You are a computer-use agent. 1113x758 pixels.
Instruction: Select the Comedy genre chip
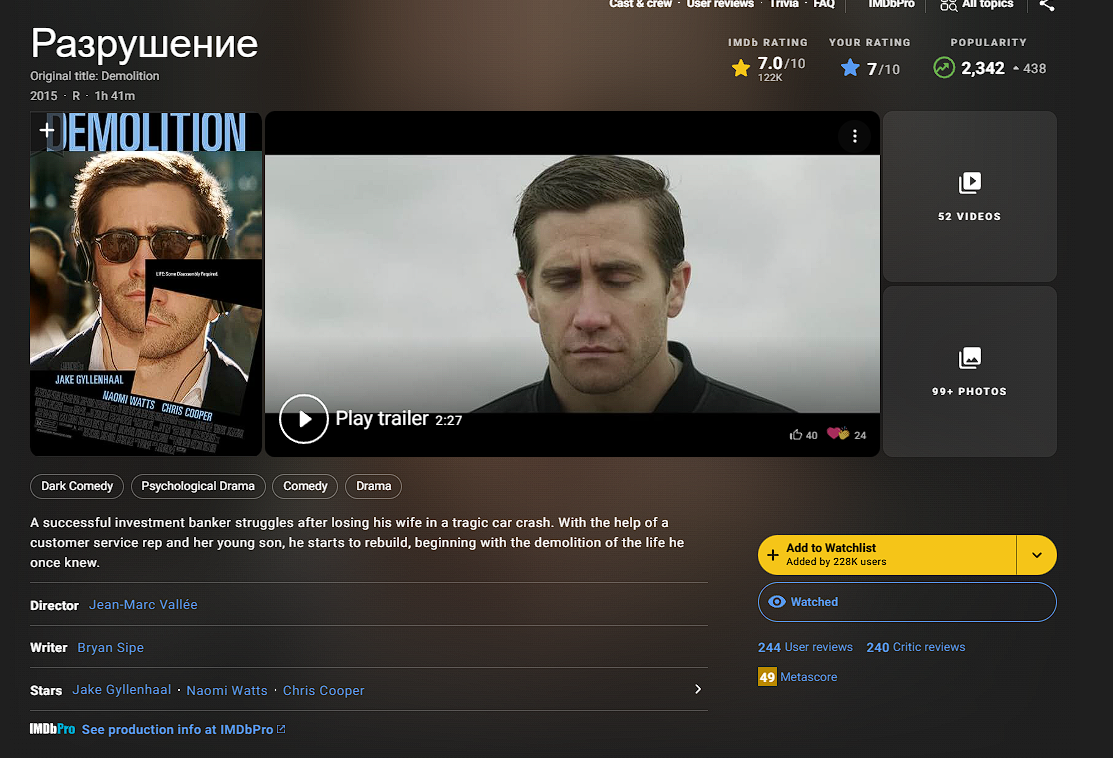[x=305, y=486]
